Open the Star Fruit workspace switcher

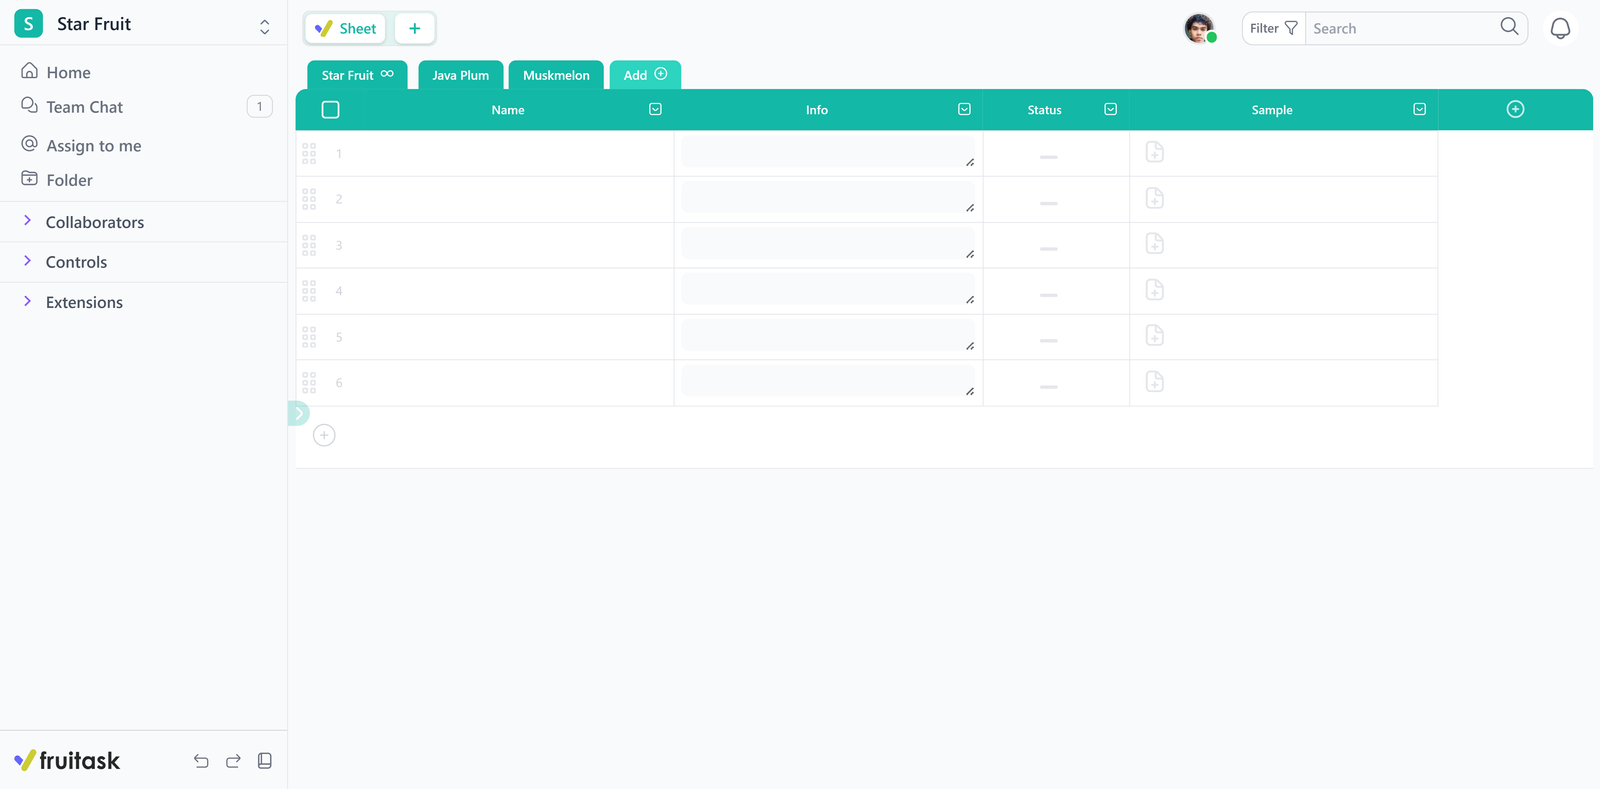point(264,26)
